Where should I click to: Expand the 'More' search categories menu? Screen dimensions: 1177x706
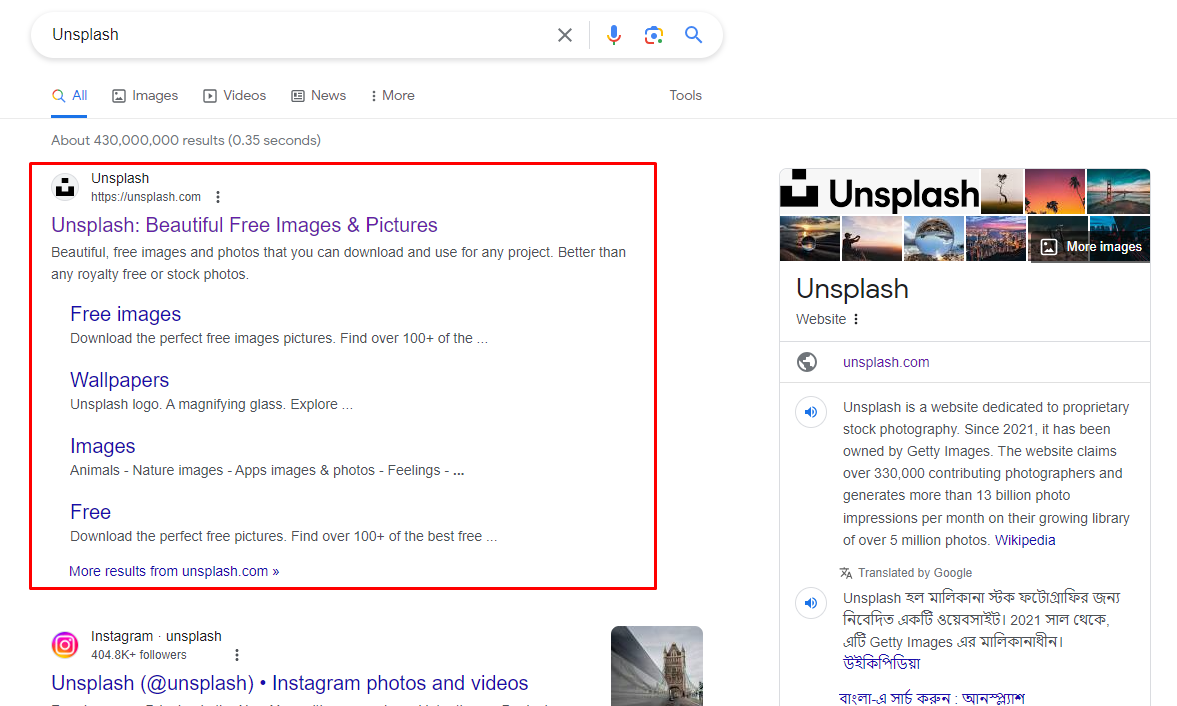(x=391, y=95)
